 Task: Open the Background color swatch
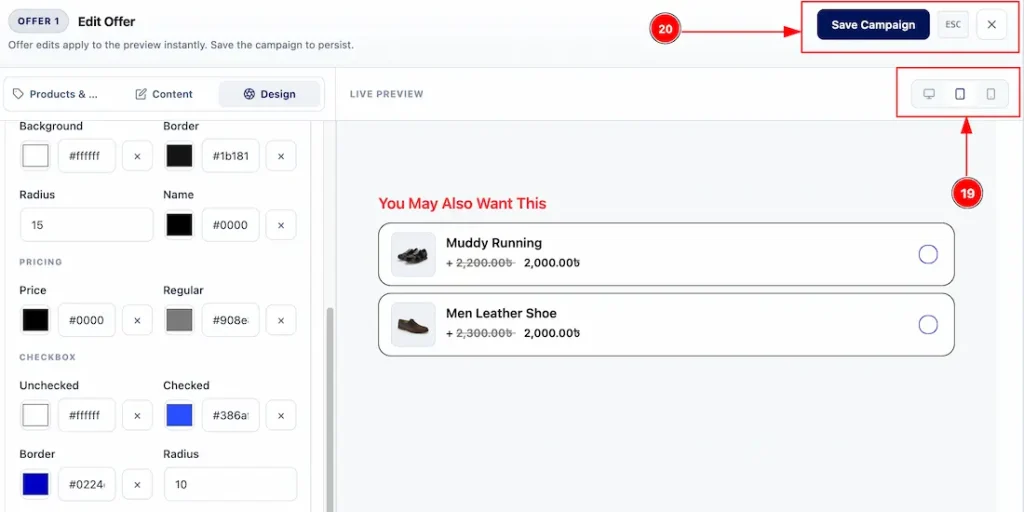[x=35, y=156]
